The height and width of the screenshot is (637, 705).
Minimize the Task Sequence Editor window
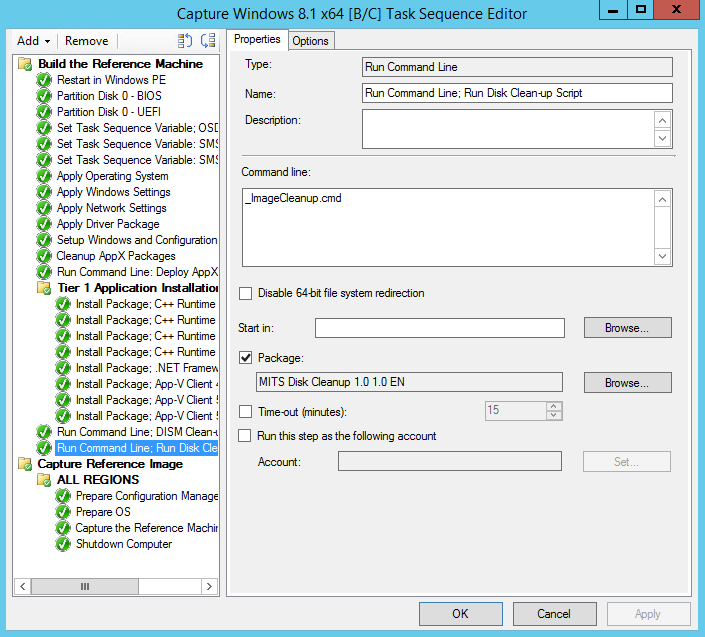pos(613,10)
